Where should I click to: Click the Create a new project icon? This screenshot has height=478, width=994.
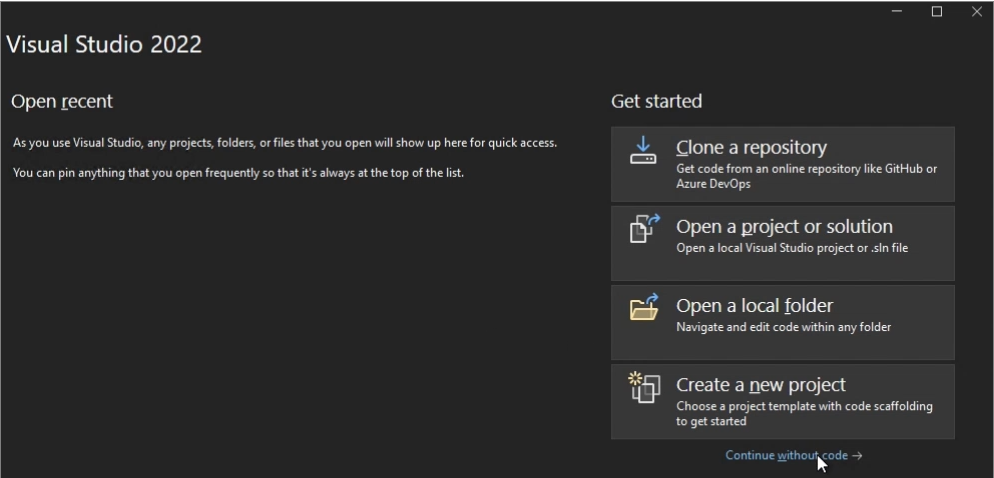(x=644, y=387)
